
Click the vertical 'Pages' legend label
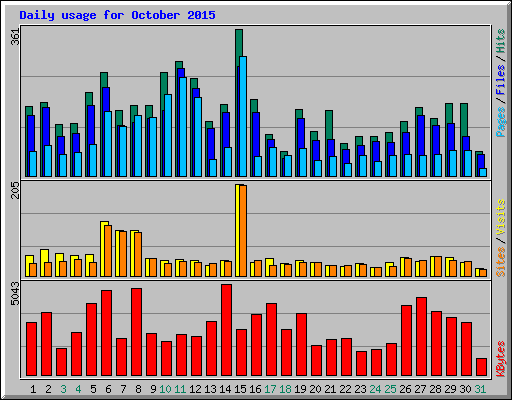tap(500, 122)
